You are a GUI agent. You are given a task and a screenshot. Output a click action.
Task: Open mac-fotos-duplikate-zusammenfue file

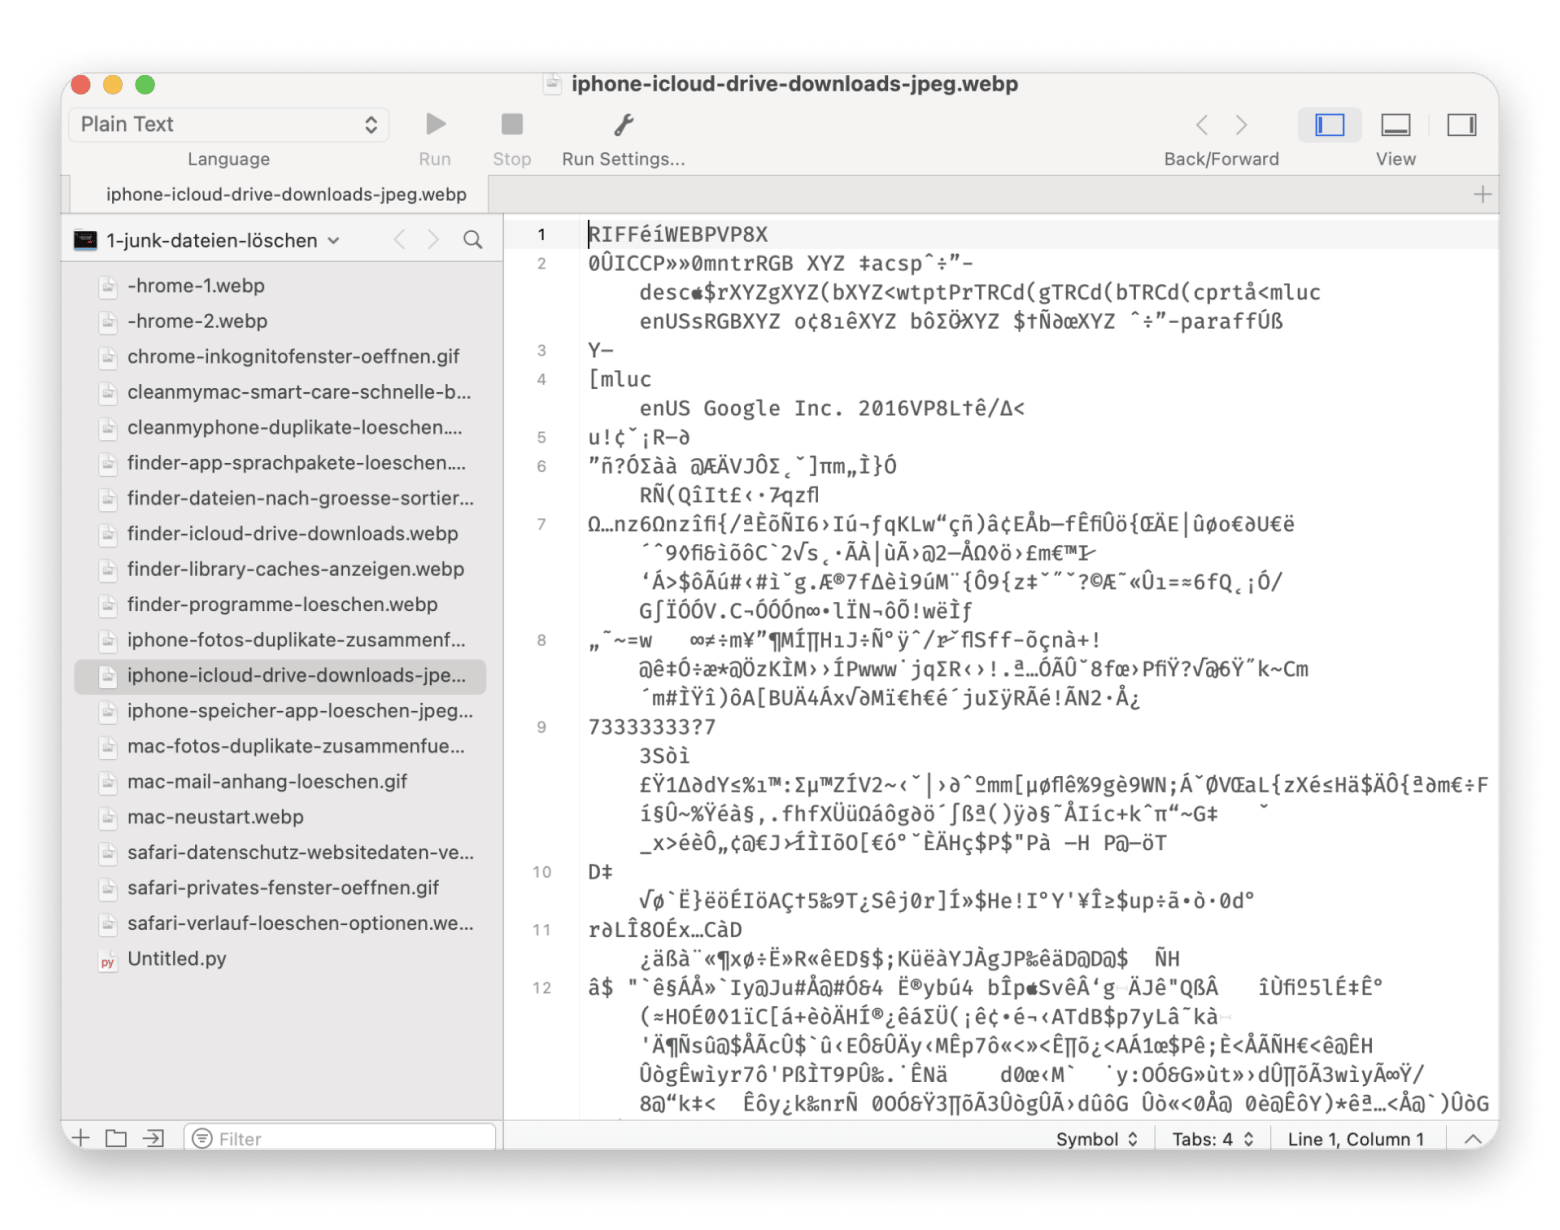(295, 746)
